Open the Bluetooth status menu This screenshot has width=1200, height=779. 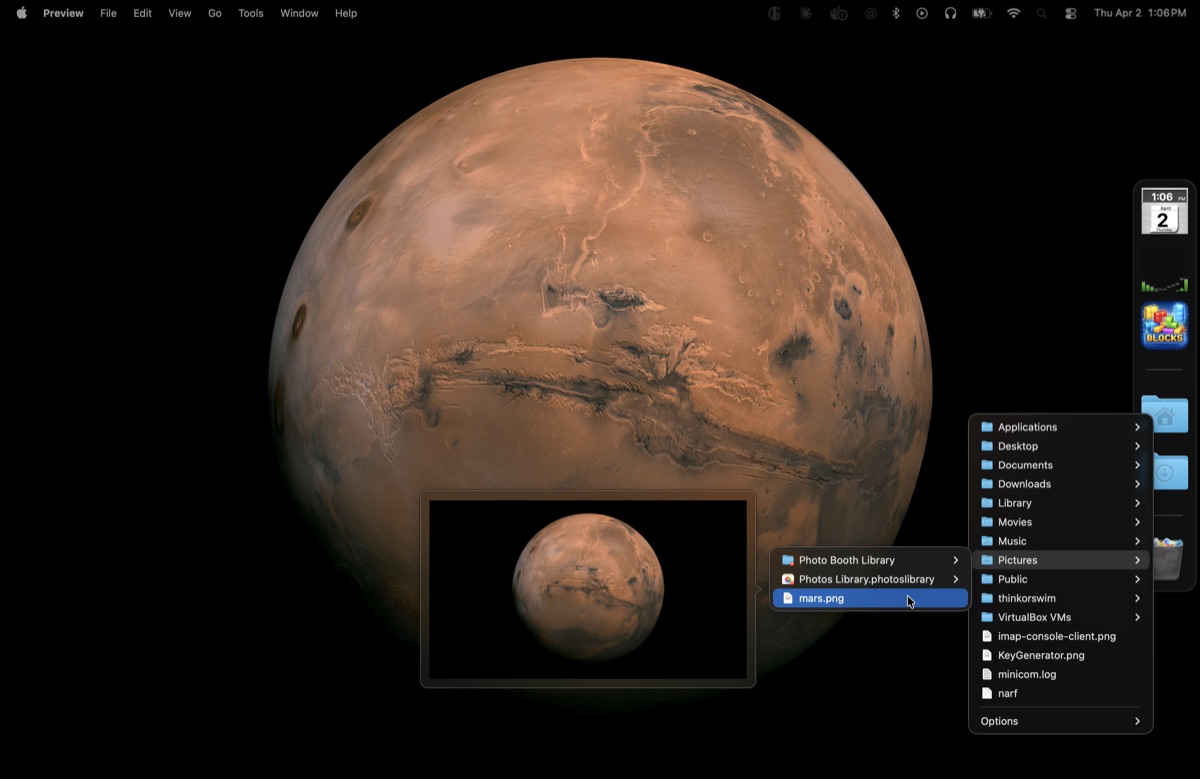[896, 13]
